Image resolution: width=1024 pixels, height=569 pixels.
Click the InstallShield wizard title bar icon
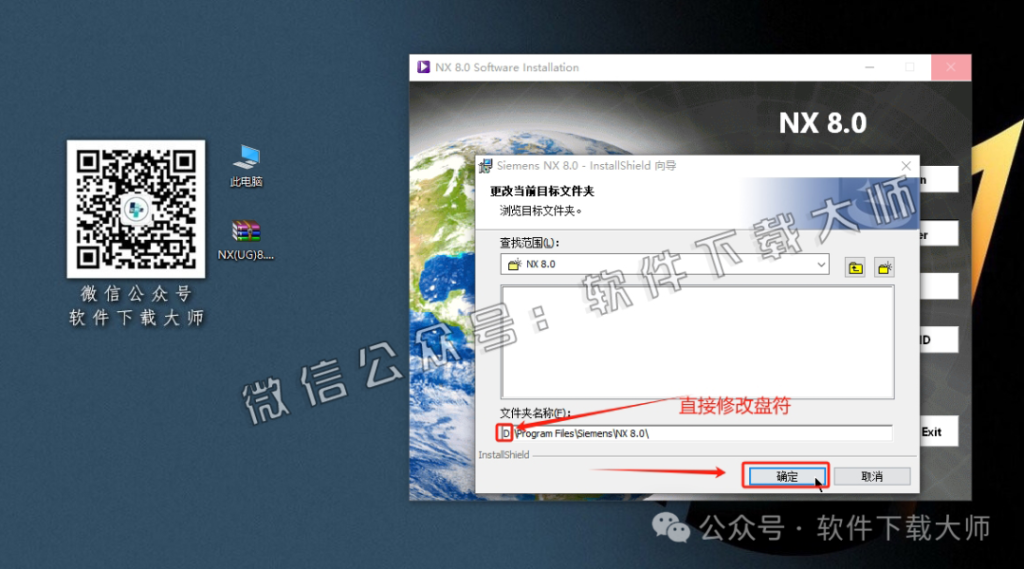(485, 166)
